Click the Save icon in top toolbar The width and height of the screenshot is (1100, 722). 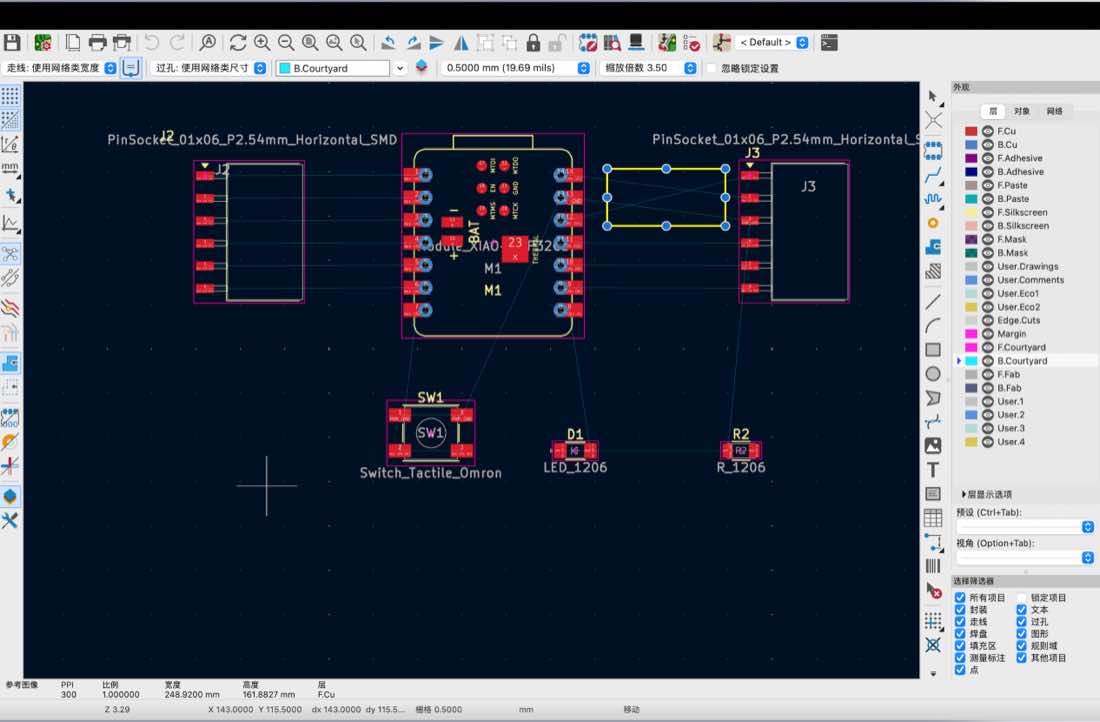pyautogui.click(x=12, y=42)
